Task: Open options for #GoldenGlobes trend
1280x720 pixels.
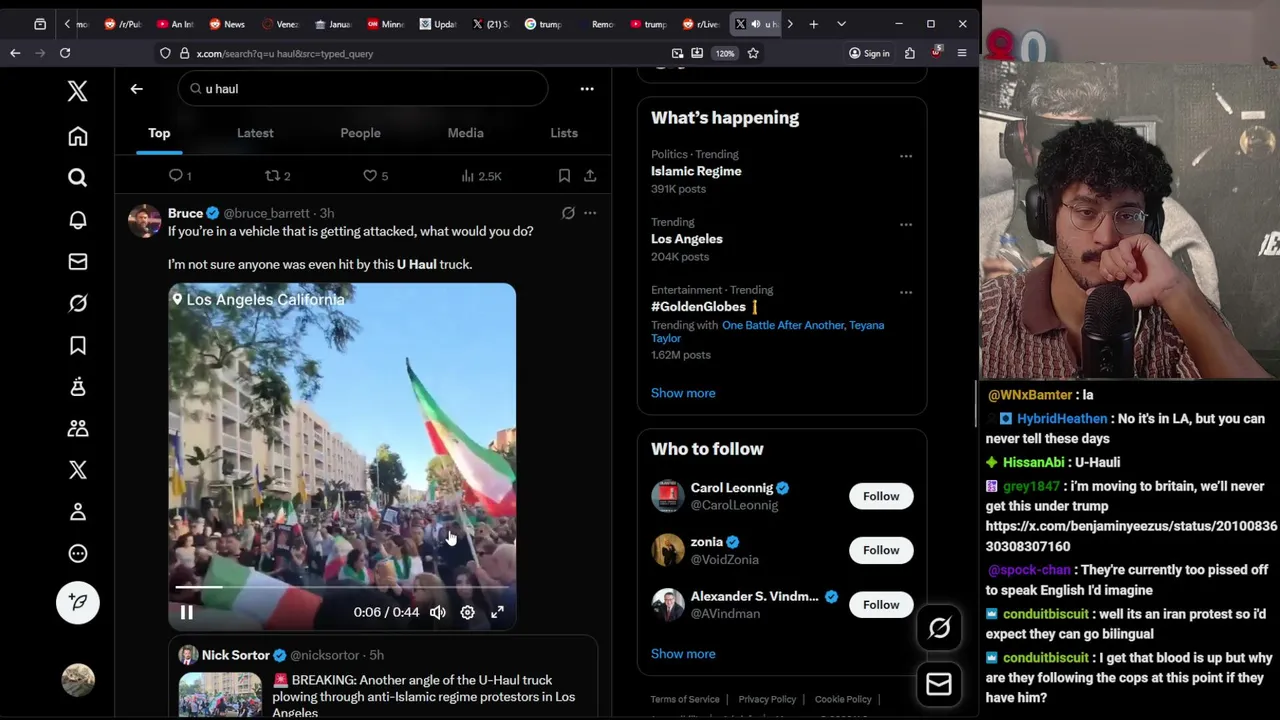Action: tap(905, 292)
